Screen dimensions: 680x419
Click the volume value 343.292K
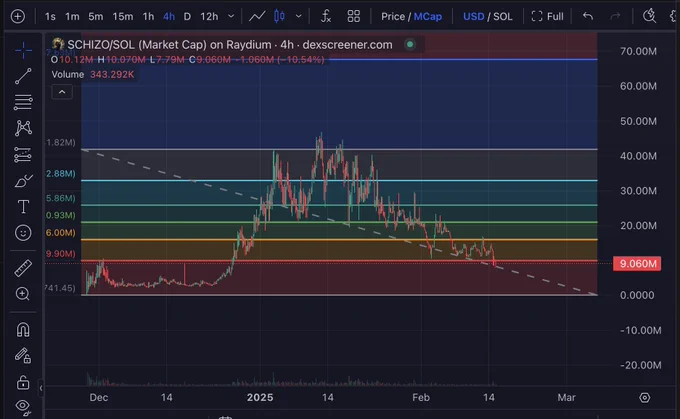112,74
